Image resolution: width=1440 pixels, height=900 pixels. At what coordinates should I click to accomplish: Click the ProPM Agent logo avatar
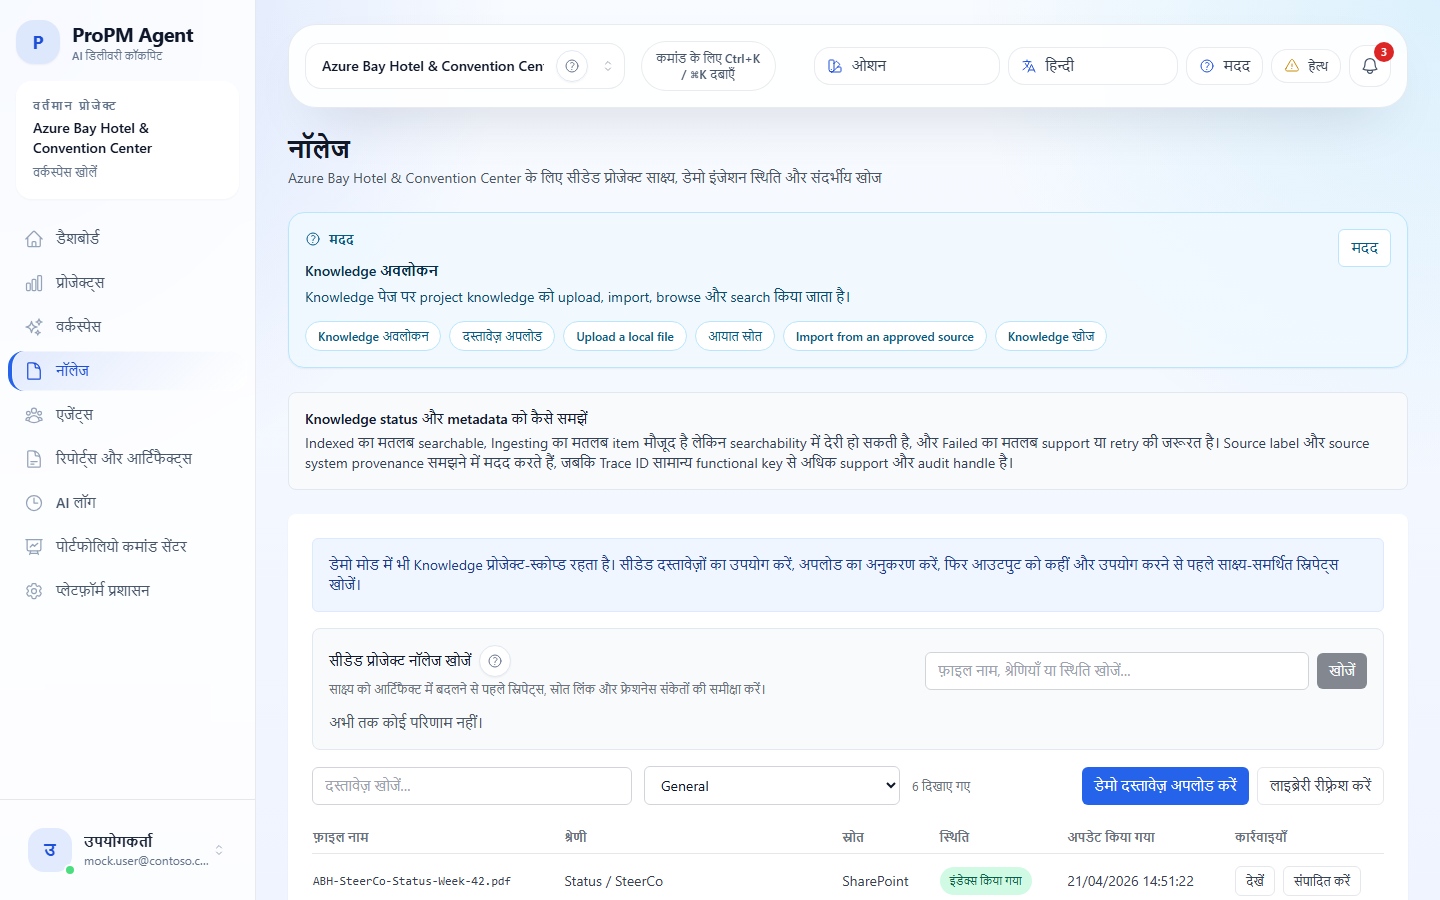[x=38, y=43]
